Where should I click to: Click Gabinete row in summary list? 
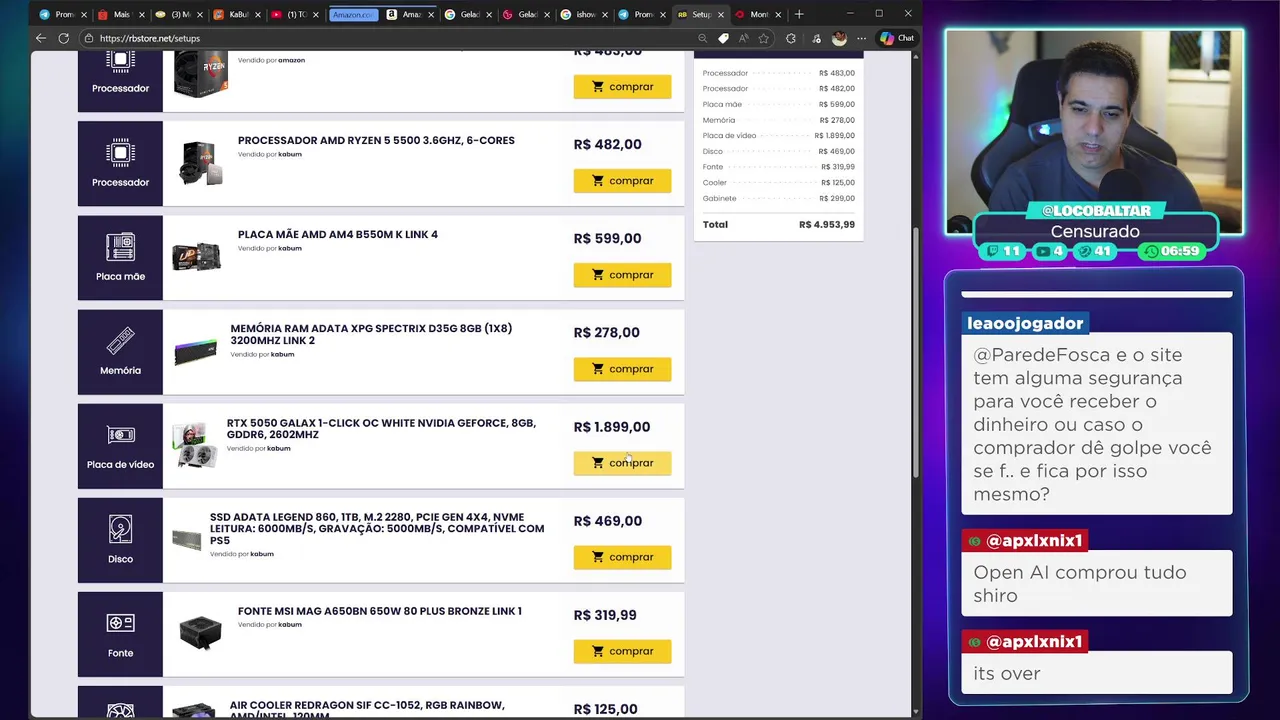[779, 198]
